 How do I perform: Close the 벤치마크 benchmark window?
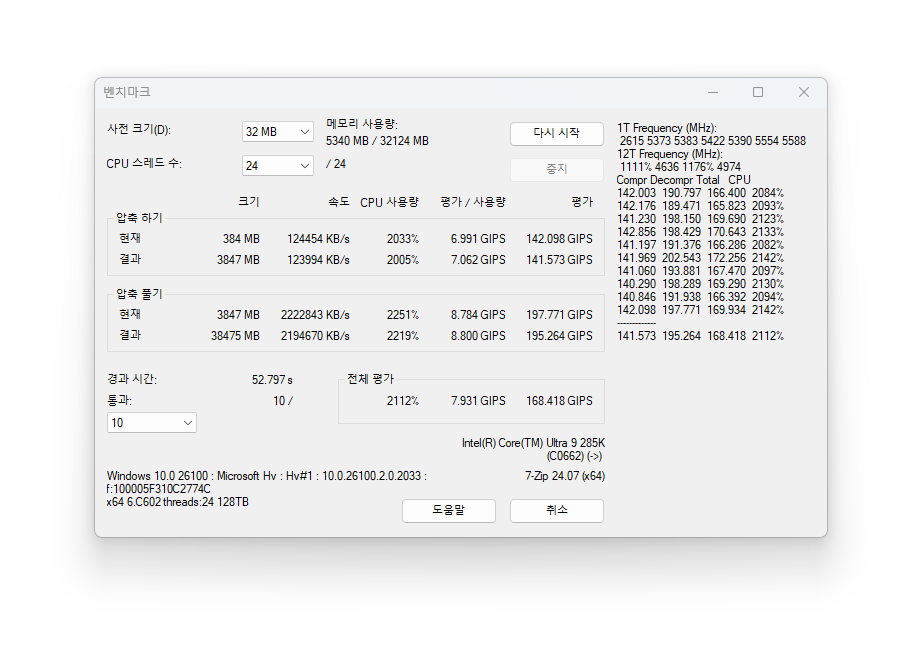(803, 92)
